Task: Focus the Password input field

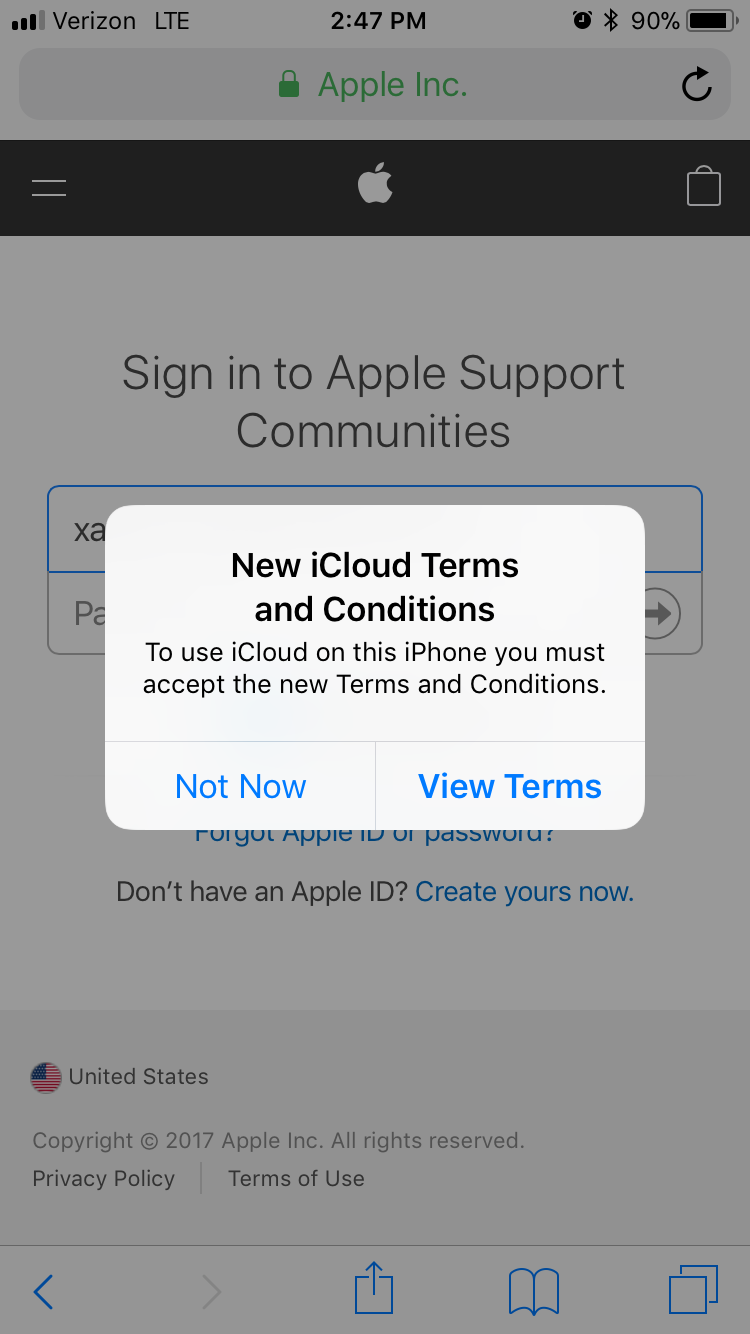Action: [375, 613]
